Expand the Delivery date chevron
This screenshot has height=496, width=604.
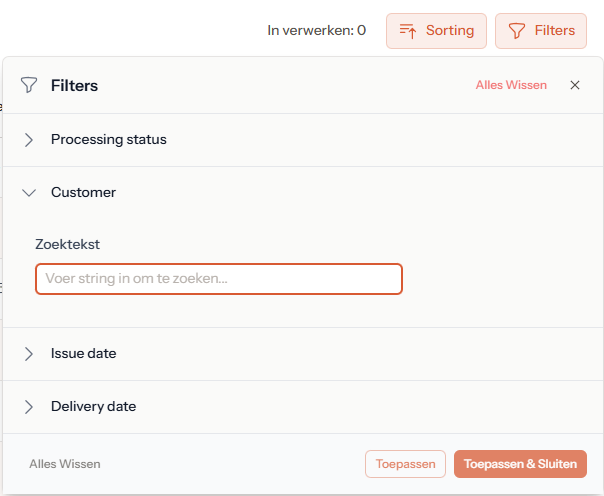point(29,407)
